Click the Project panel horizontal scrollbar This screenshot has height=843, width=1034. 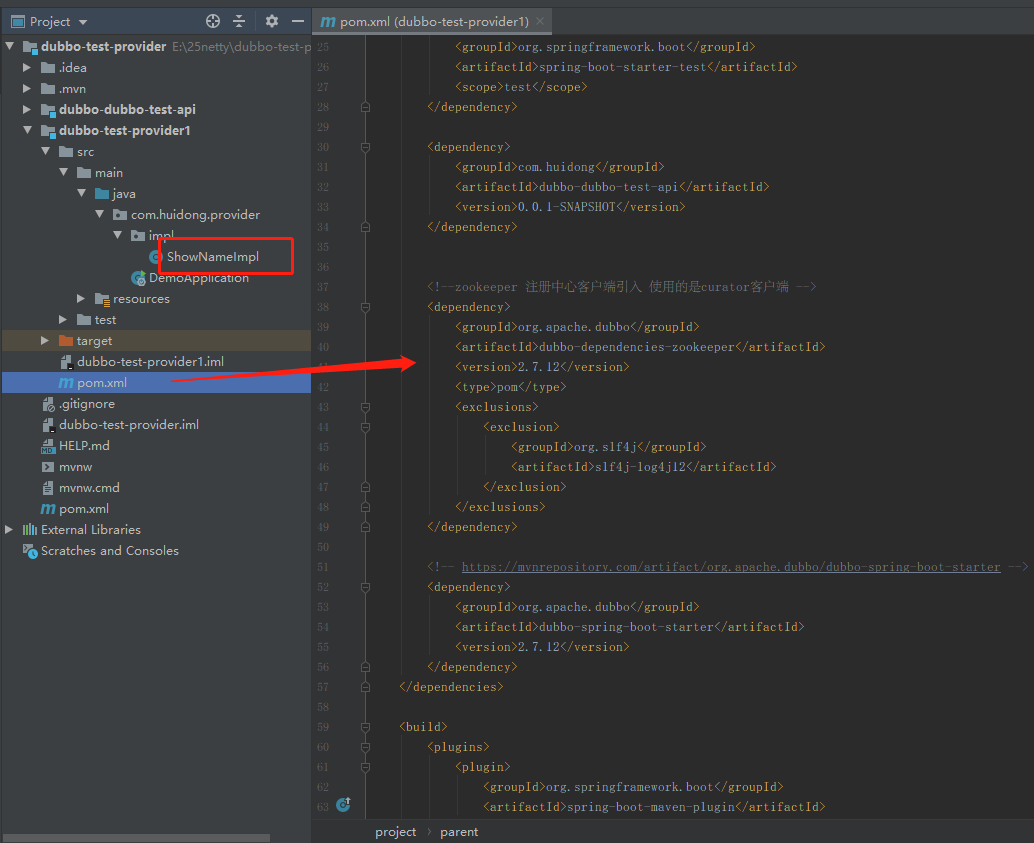(137, 838)
